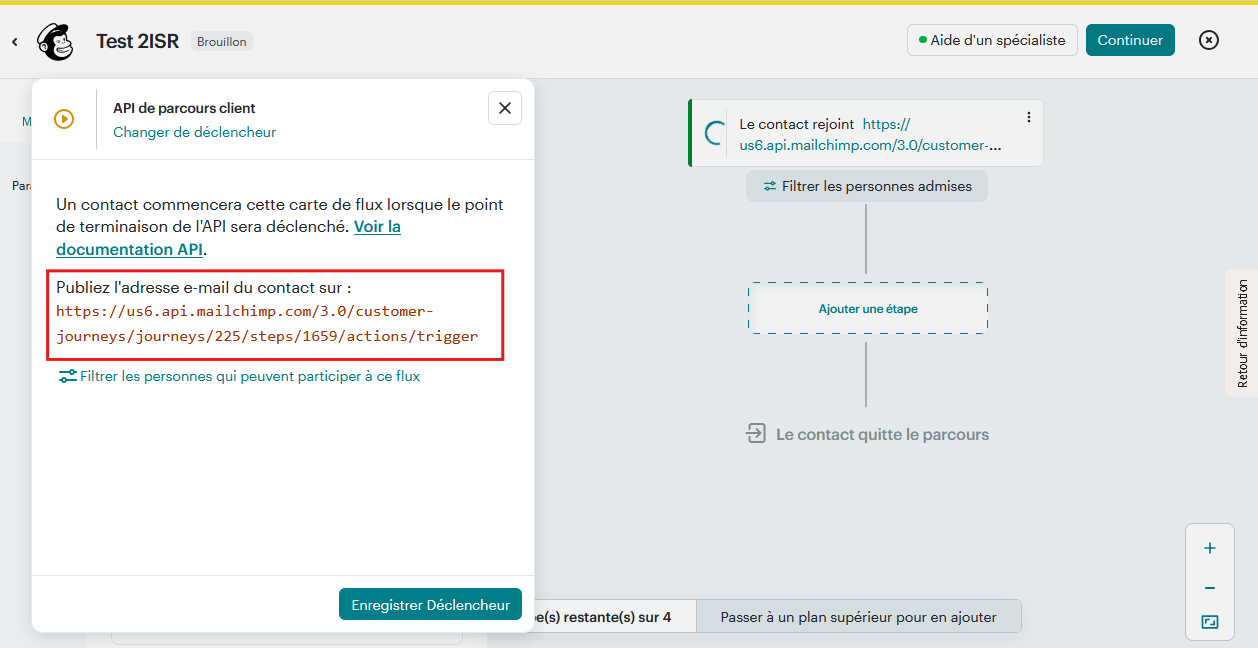Image resolution: width=1258 pixels, height=648 pixels.
Task: Save trigger with Enregistrer Déclencheur
Action: point(430,604)
